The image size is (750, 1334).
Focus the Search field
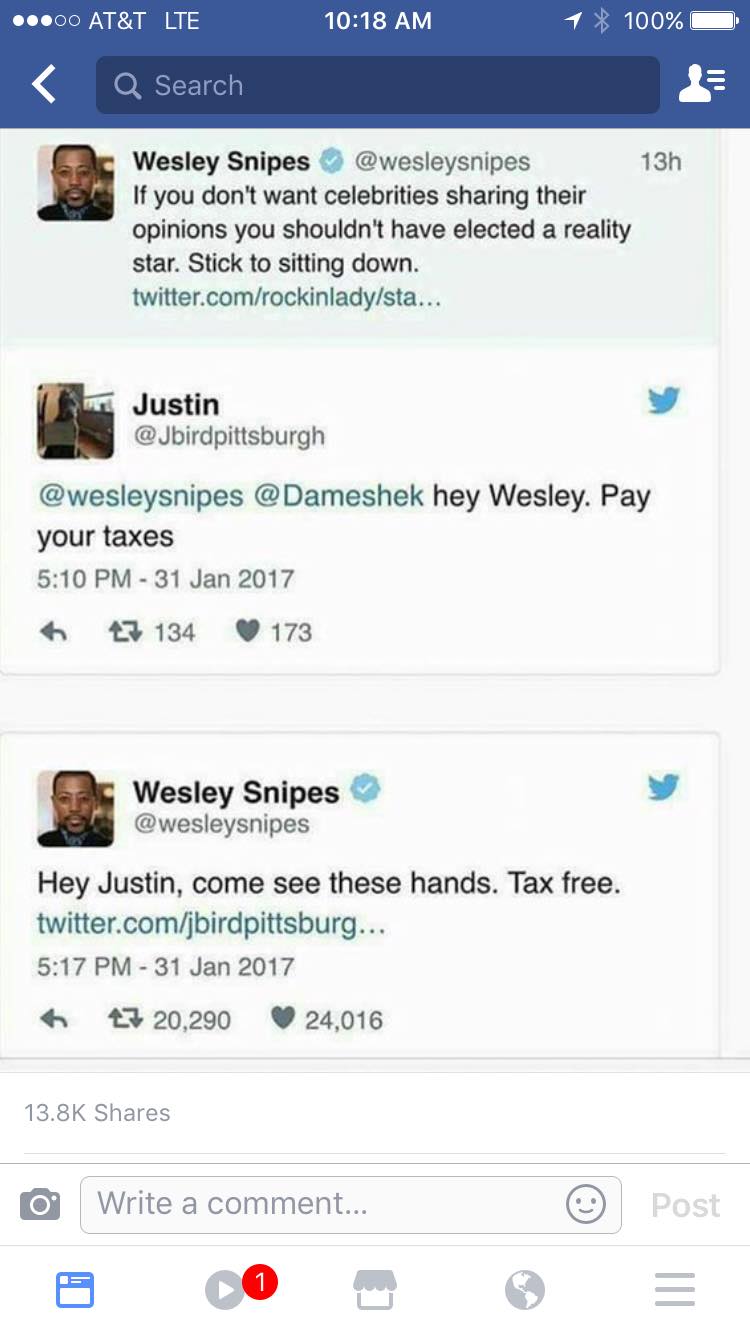[x=378, y=85]
